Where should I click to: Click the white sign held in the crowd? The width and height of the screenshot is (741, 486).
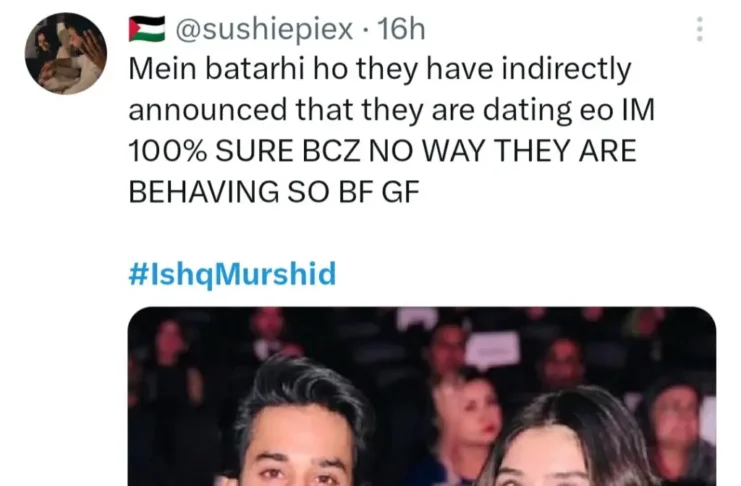click(494, 350)
